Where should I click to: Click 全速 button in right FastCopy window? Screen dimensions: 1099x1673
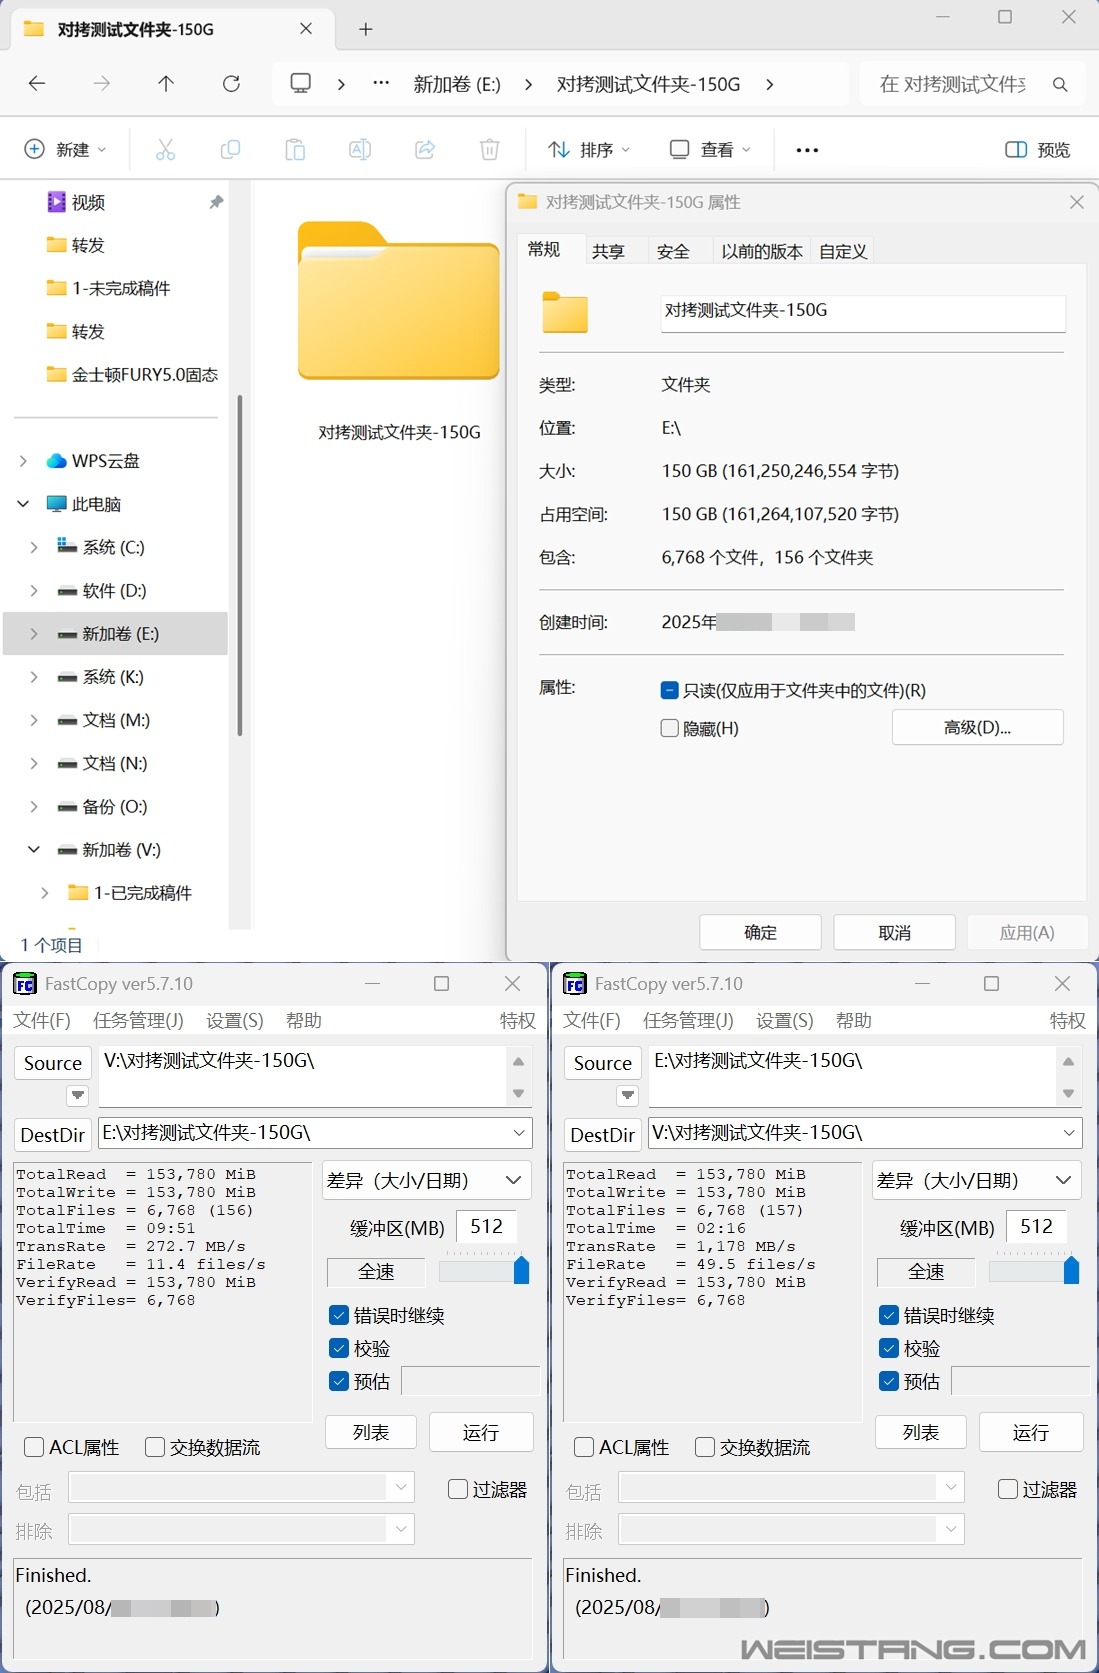(926, 1271)
